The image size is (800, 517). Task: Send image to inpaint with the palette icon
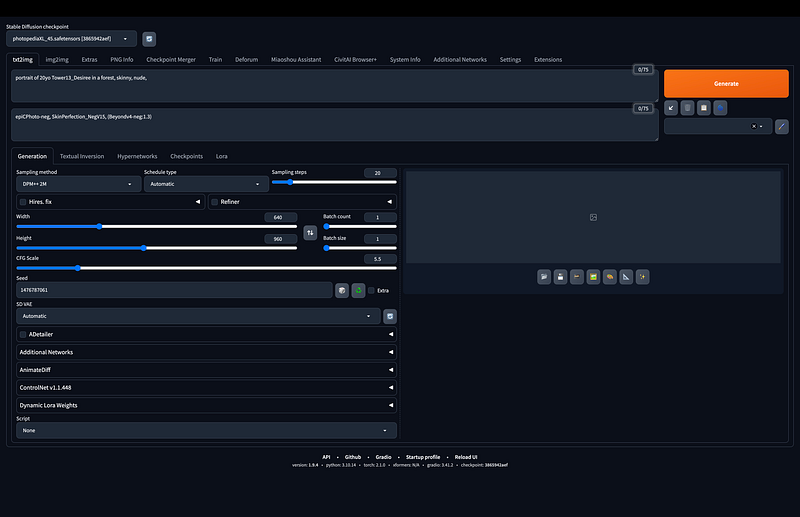[x=610, y=277]
